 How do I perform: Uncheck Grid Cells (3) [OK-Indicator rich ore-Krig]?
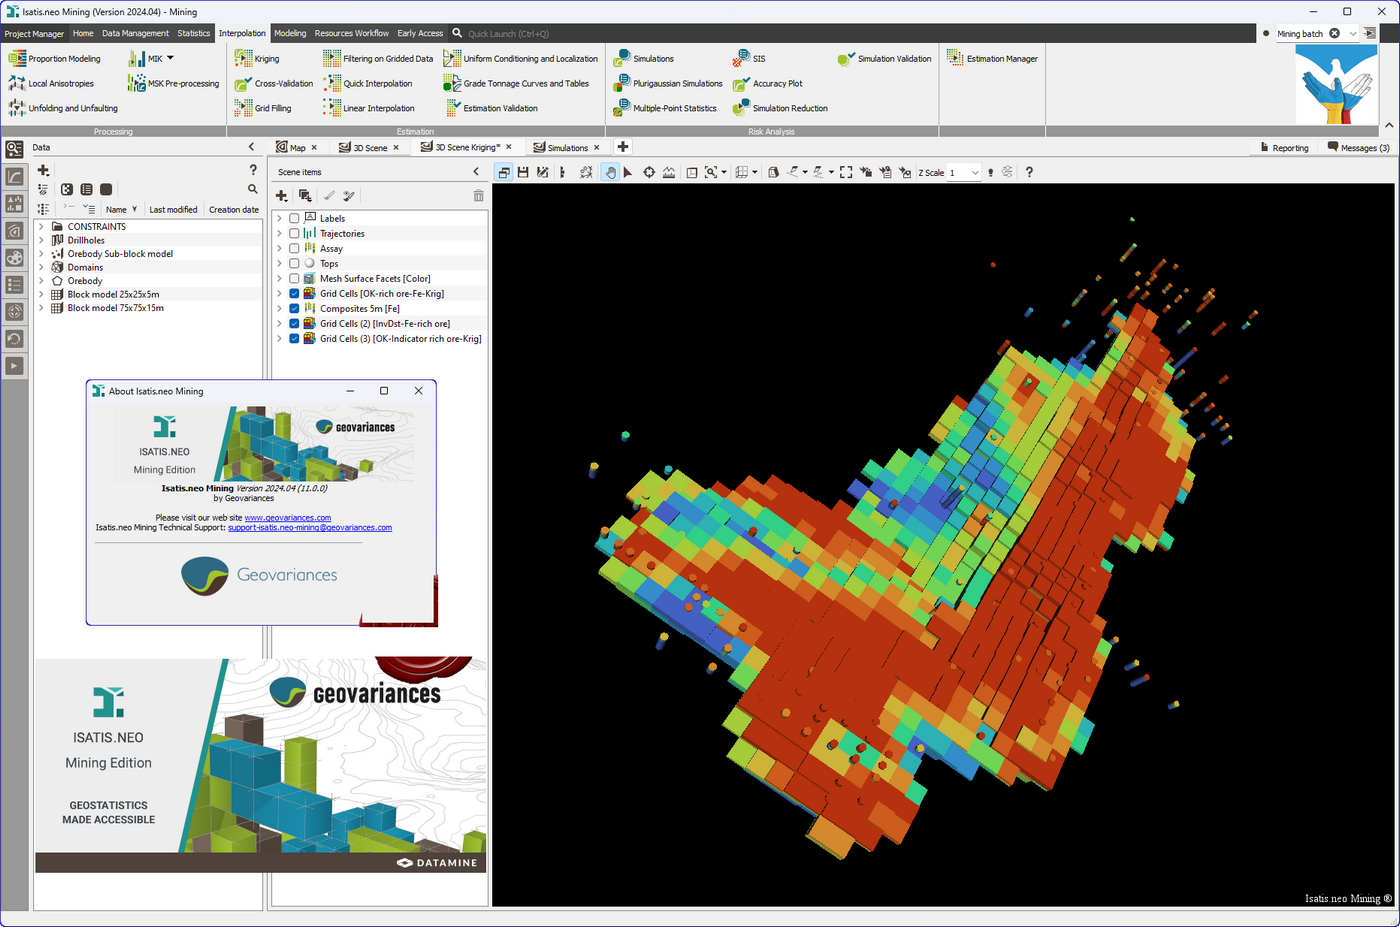click(294, 338)
